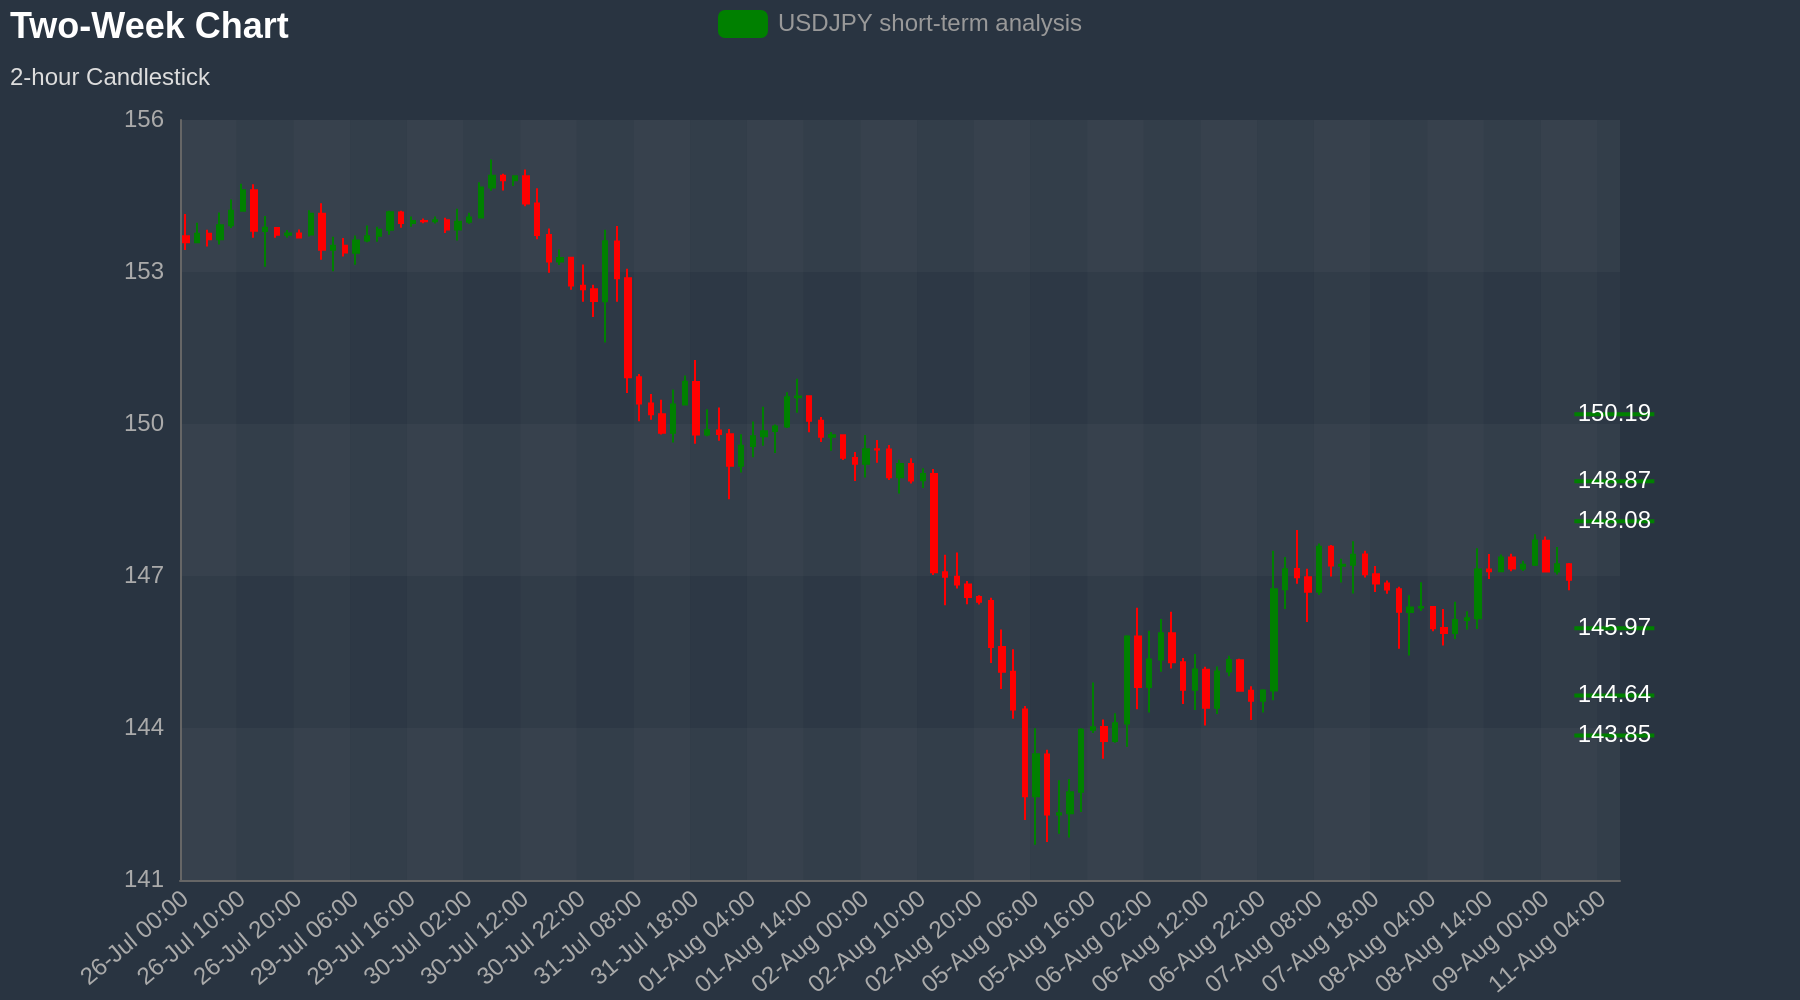Click the 26-Jul 10:00 x-axis label

pos(192,938)
